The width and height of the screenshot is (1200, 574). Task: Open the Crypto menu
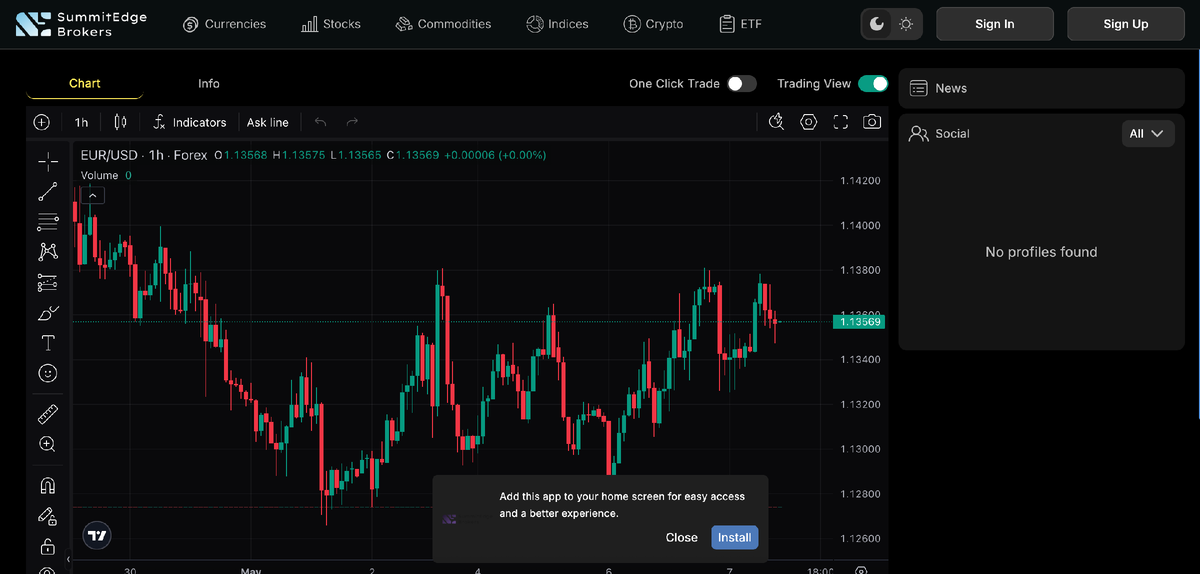[653, 24]
